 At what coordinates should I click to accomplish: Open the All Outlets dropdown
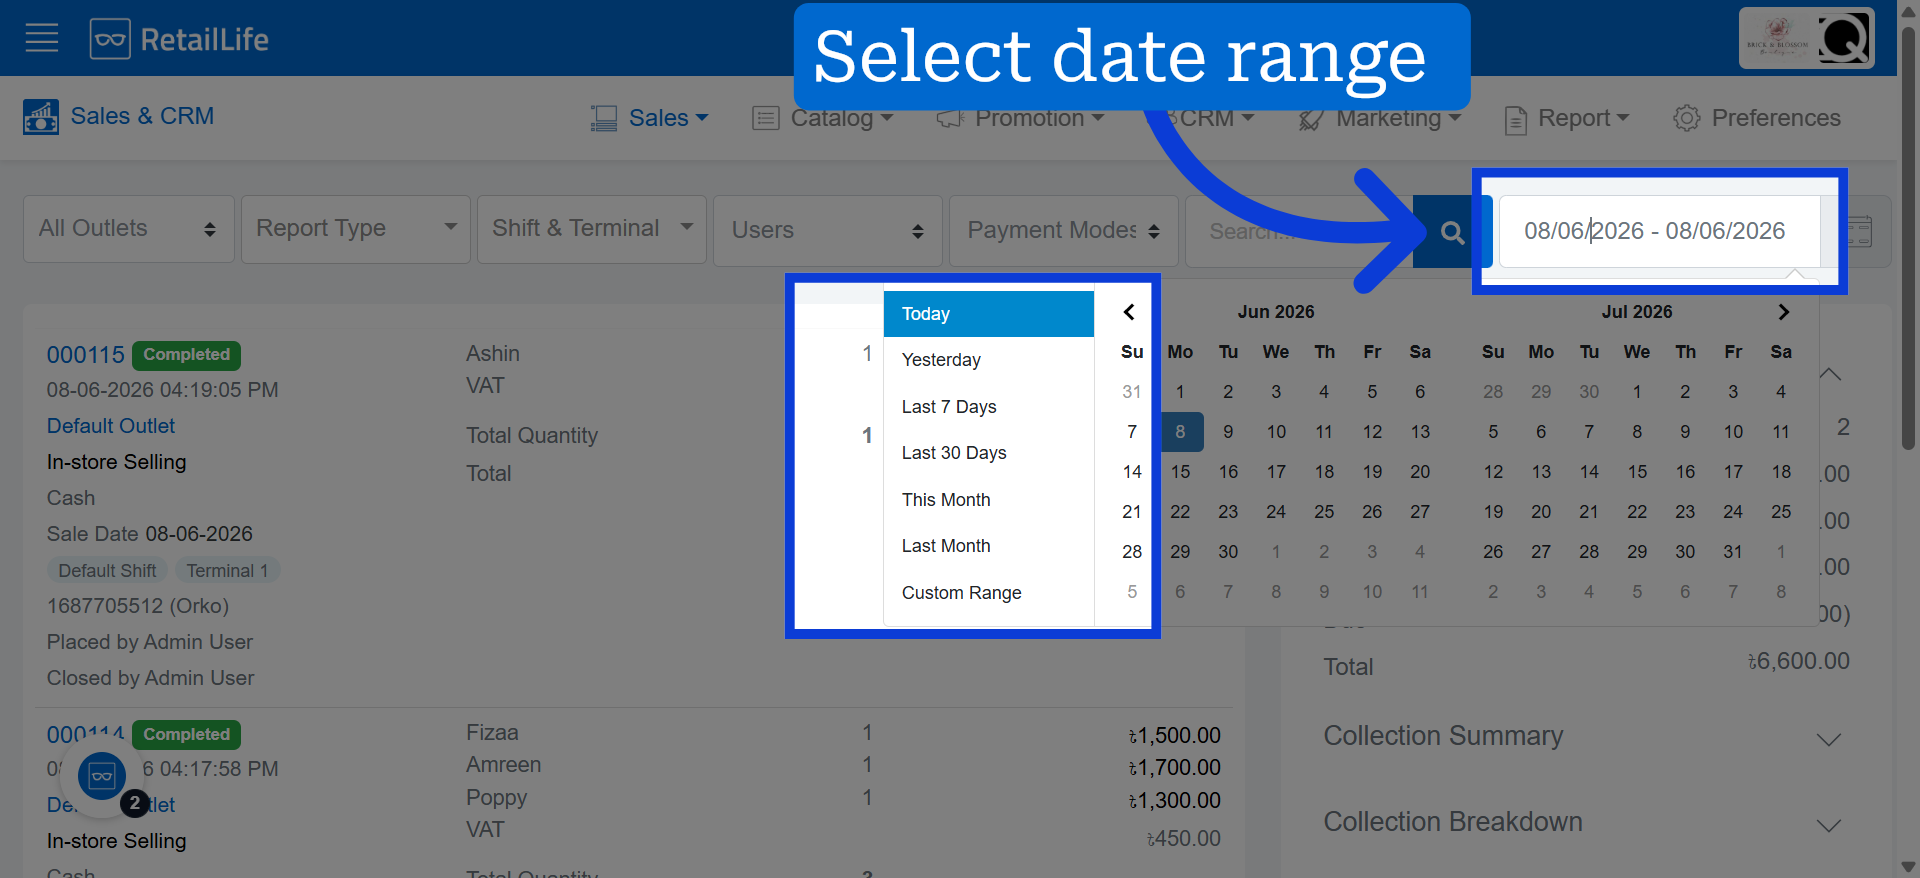click(129, 229)
